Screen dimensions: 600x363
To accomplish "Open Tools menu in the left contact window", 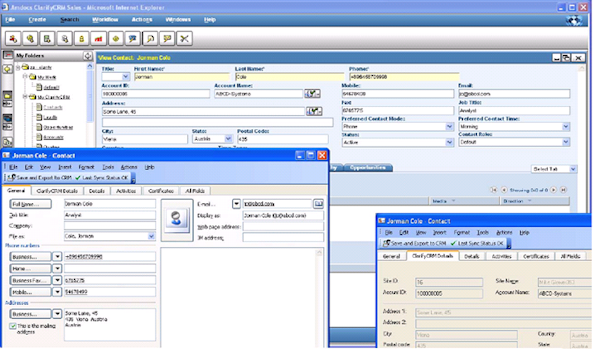I will point(108,167).
